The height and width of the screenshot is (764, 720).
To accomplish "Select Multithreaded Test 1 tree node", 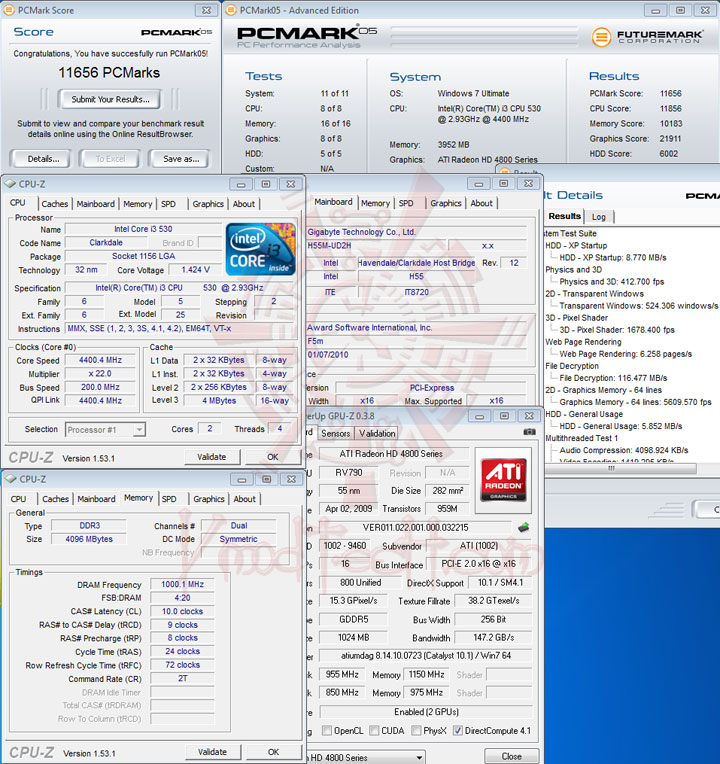I will 582,438.
